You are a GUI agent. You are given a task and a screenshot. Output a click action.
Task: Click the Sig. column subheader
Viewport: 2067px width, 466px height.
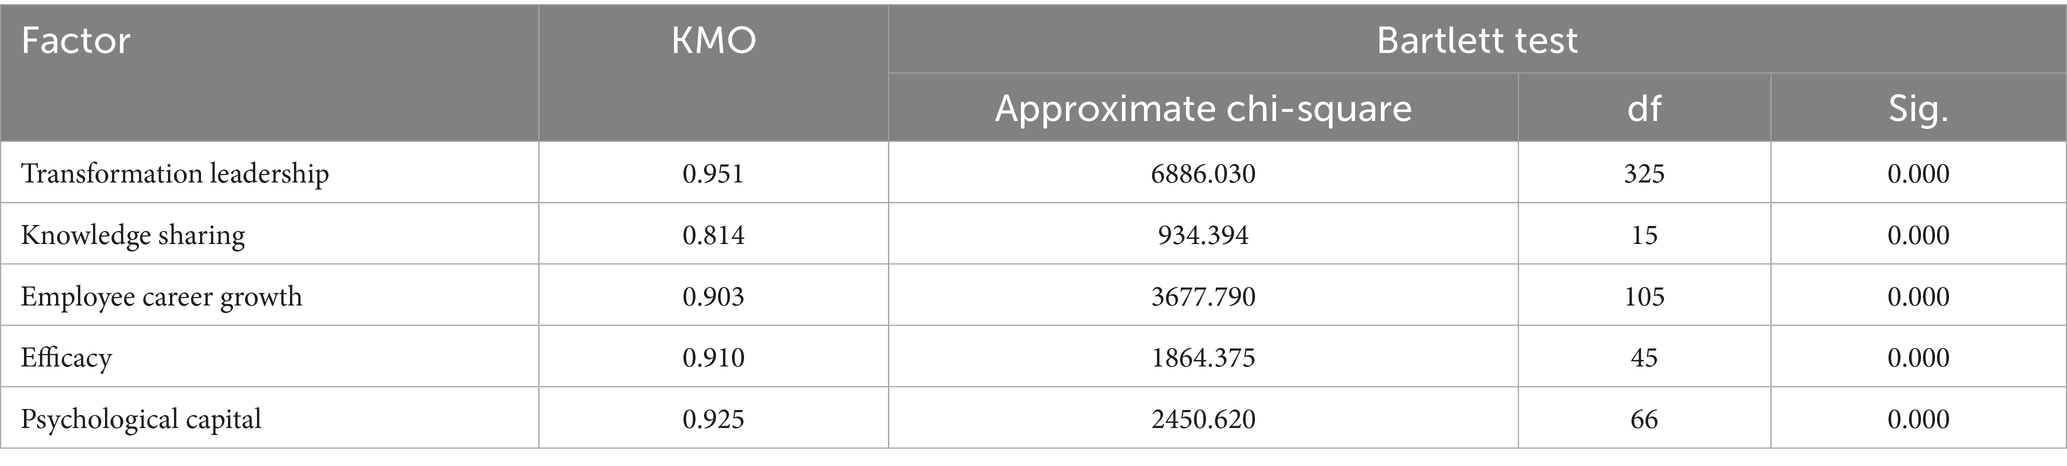click(1918, 108)
